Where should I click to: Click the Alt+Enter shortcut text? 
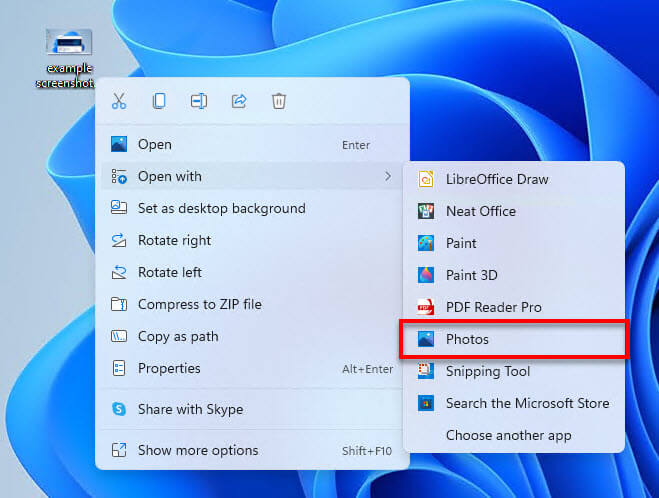368,369
